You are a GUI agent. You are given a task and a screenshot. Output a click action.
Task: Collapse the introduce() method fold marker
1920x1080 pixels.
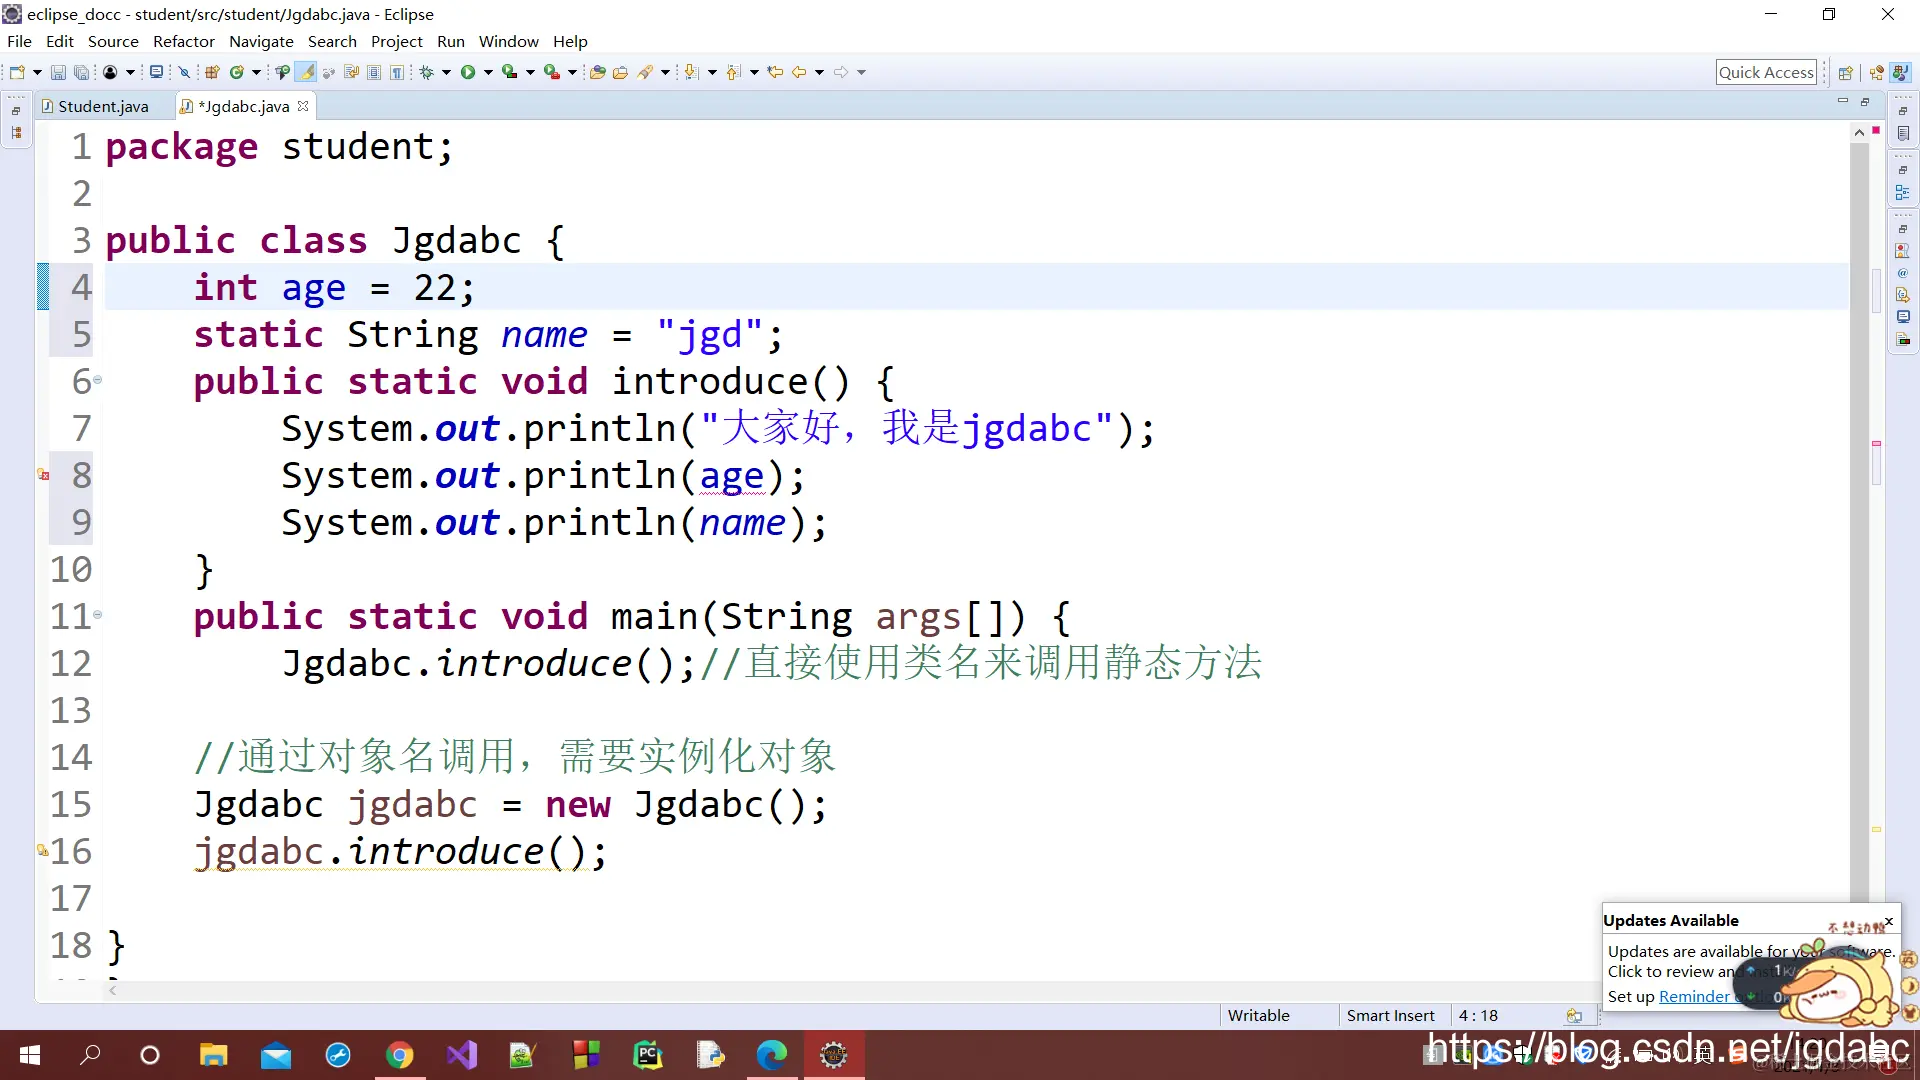click(x=97, y=380)
